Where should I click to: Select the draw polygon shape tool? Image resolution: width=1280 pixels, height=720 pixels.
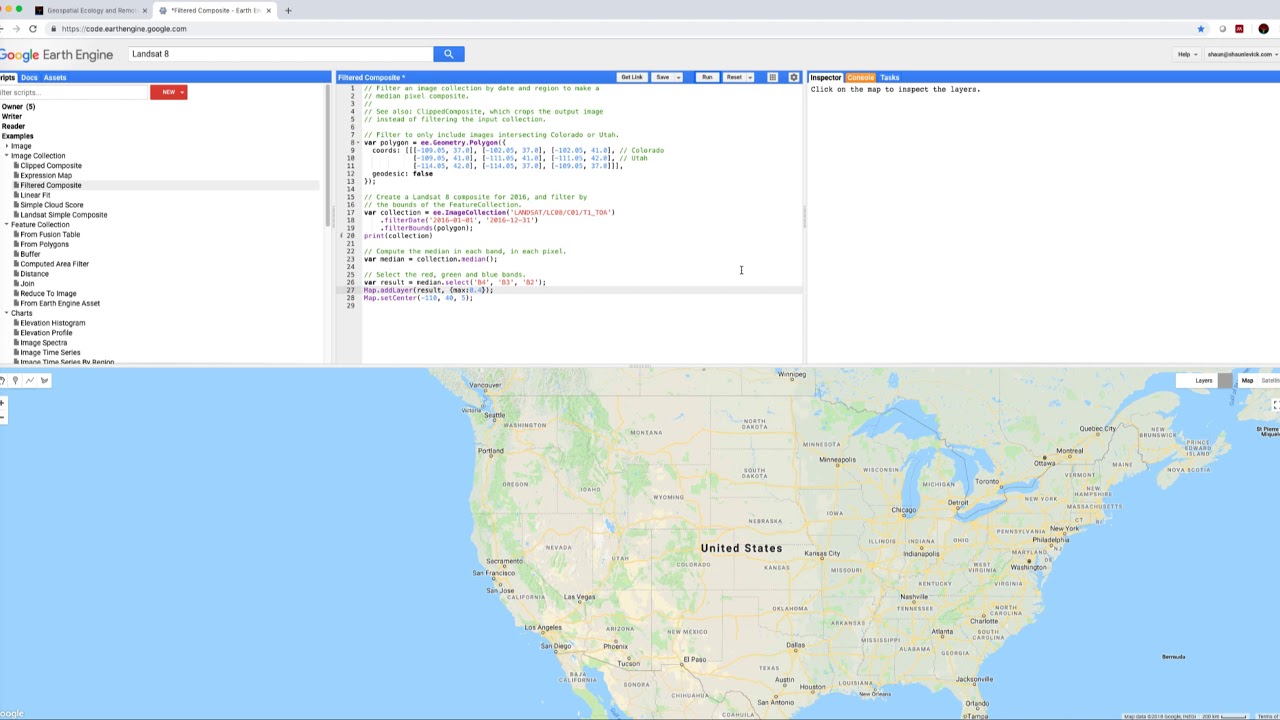(44, 380)
